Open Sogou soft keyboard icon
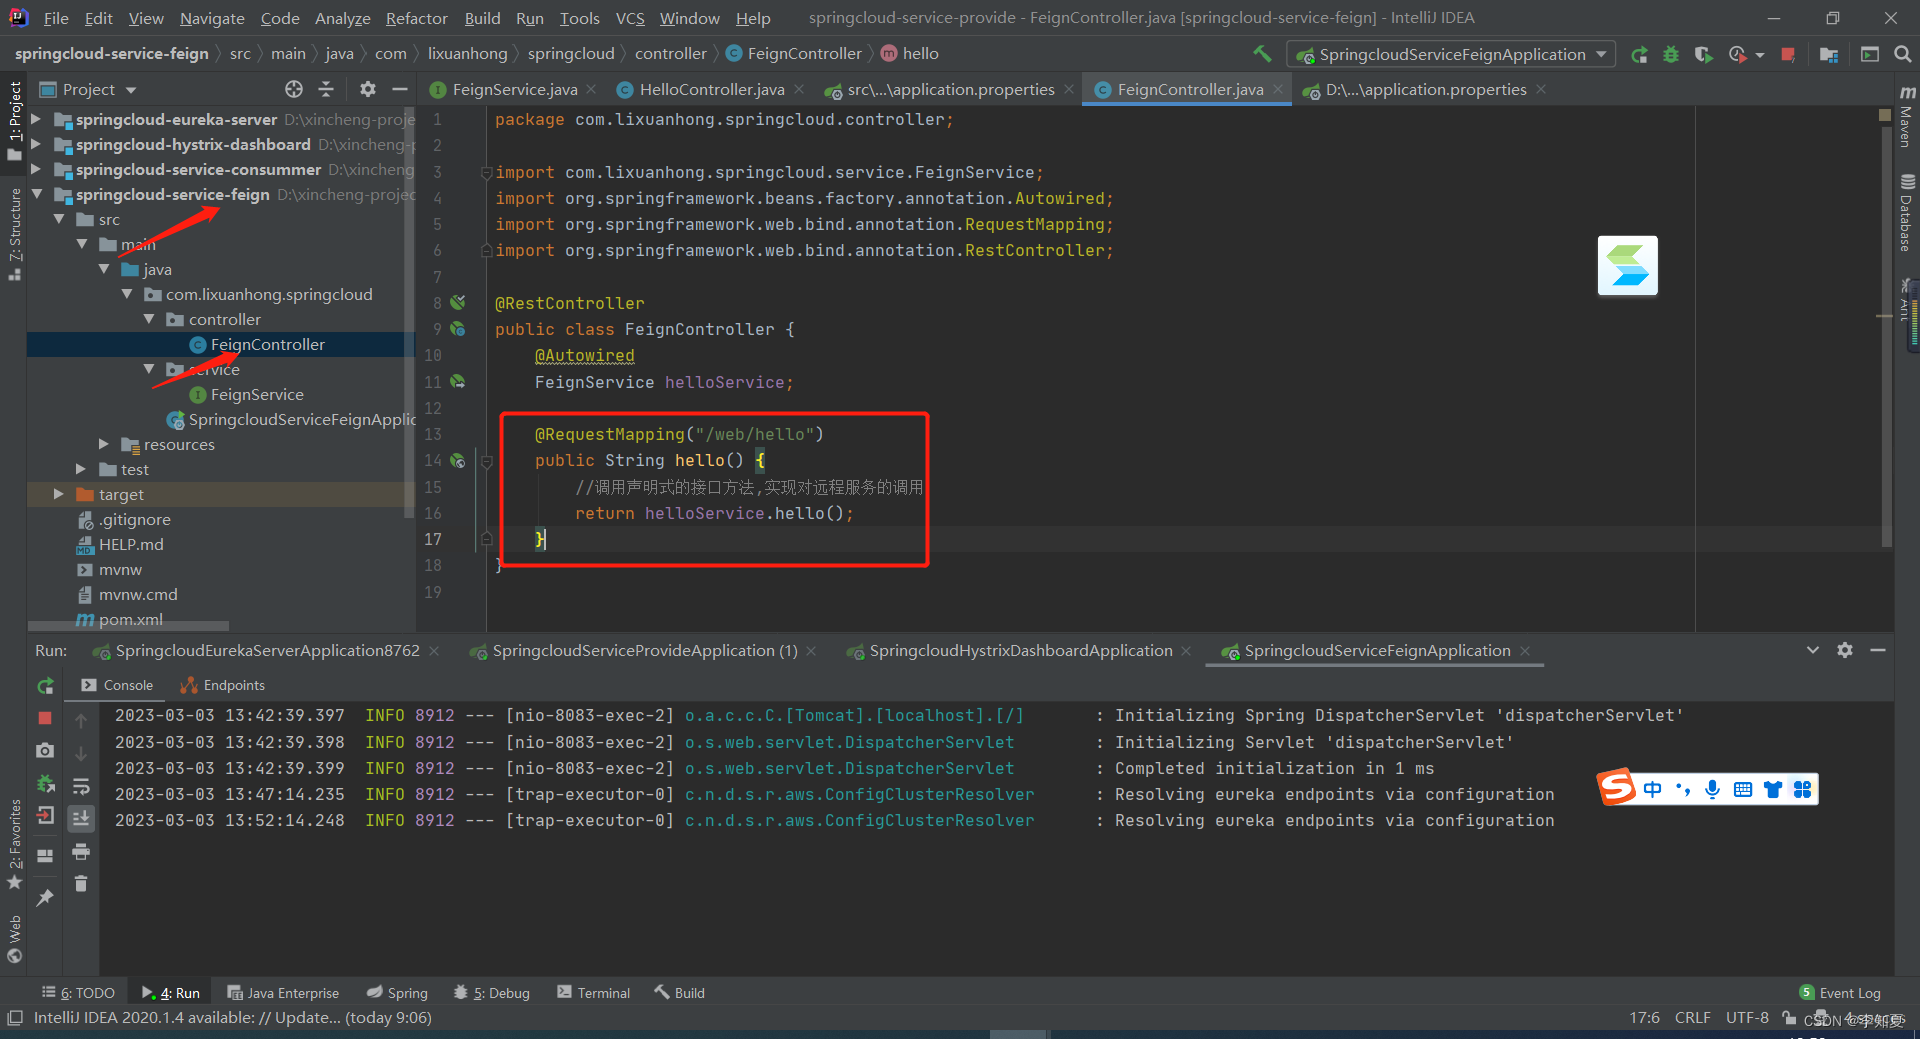The height and width of the screenshot is (1039, 1920). click(1743, 790)
